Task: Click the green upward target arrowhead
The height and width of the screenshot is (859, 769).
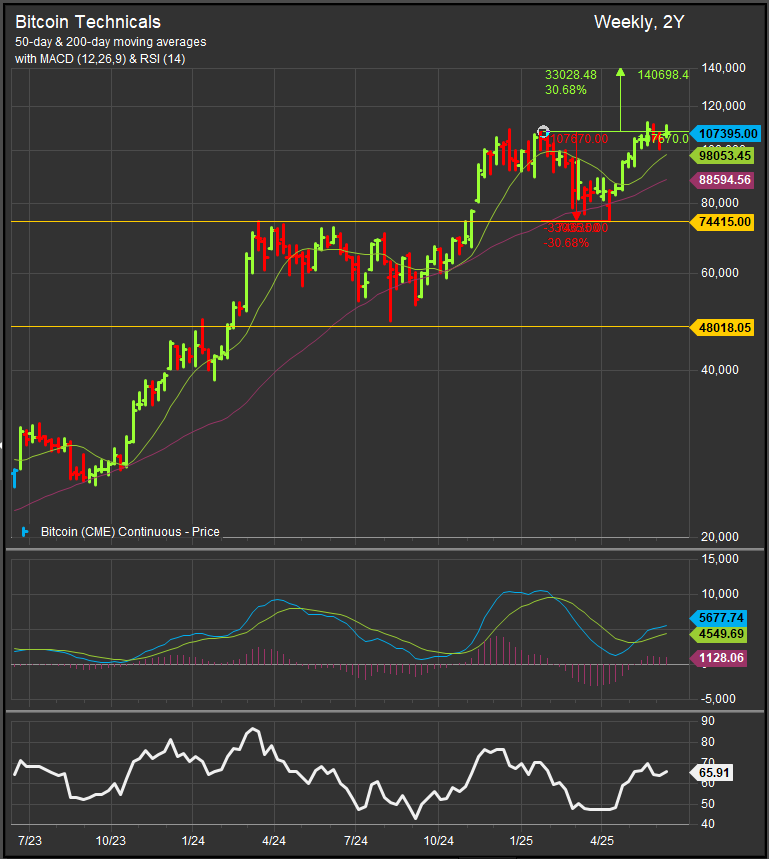Action: (x=620, y=72)
